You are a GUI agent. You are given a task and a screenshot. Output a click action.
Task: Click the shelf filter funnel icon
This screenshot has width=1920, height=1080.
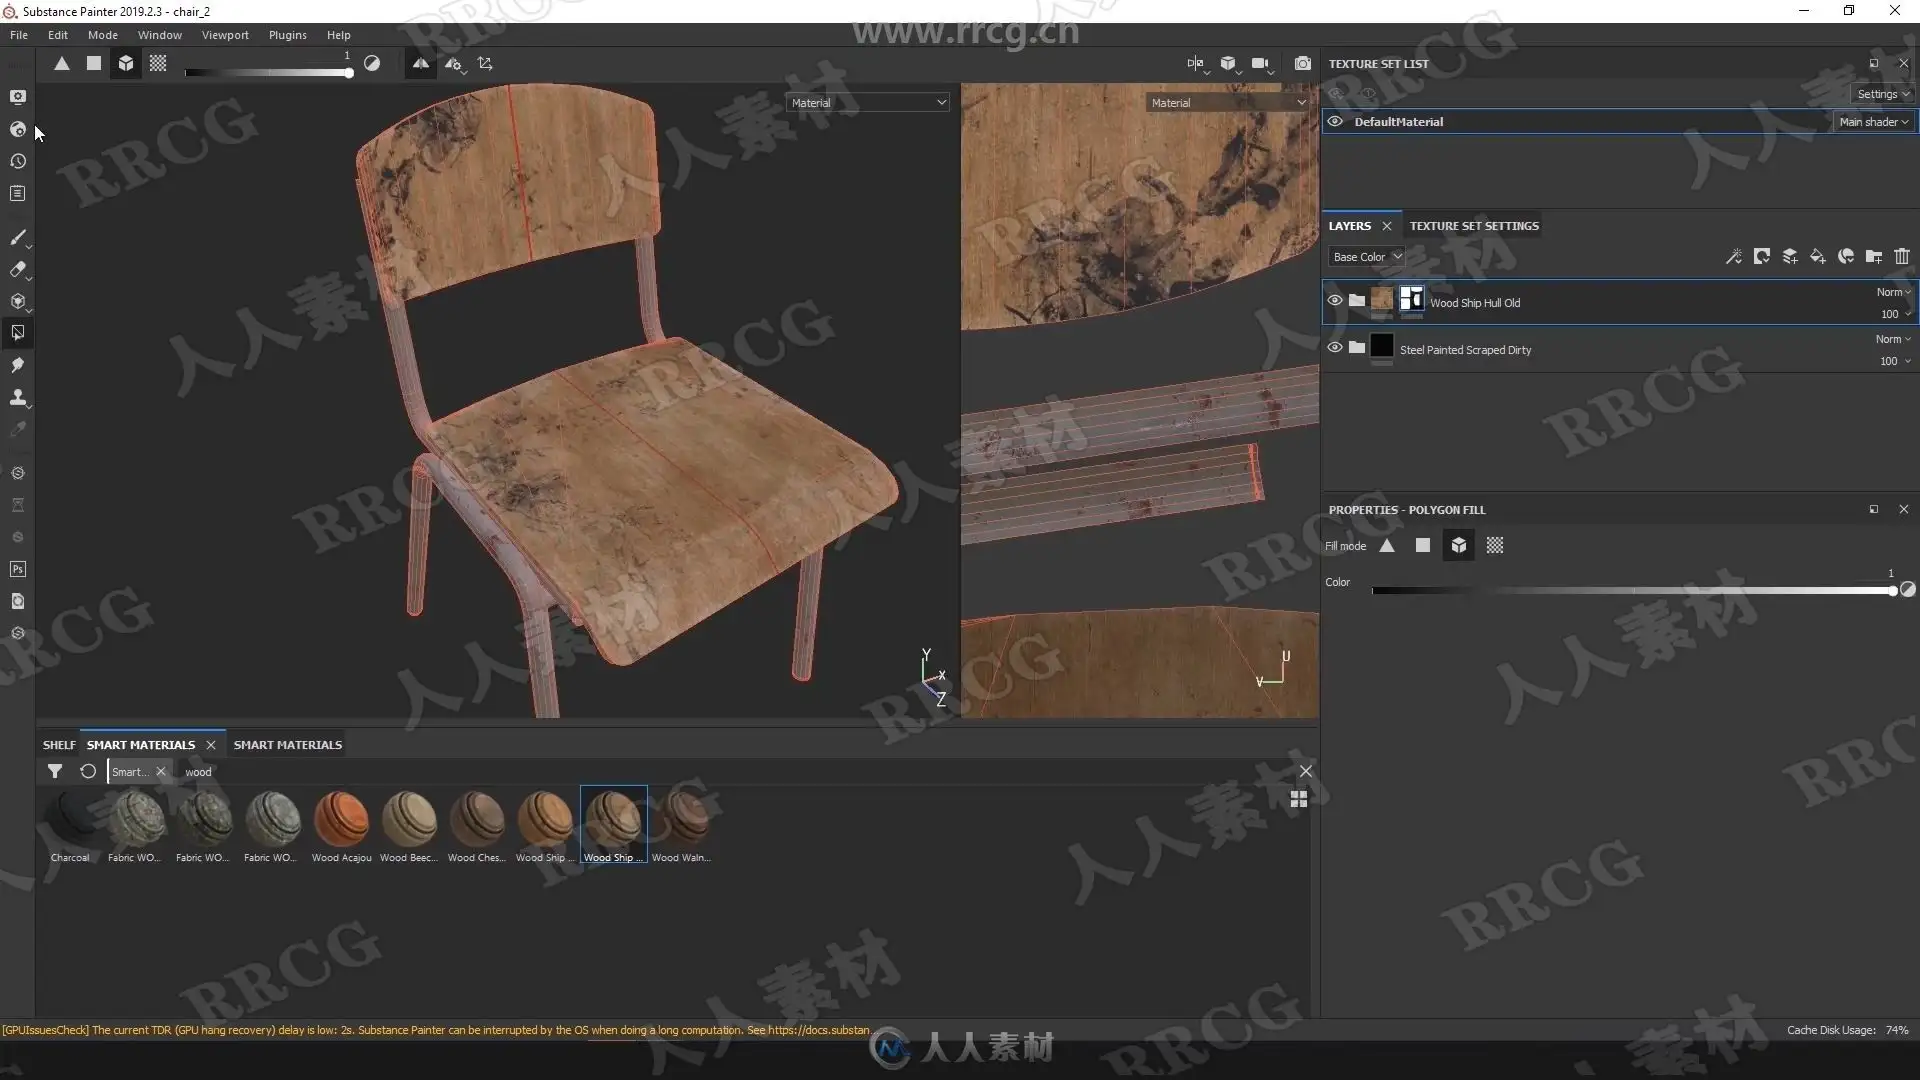pos(55,771)
